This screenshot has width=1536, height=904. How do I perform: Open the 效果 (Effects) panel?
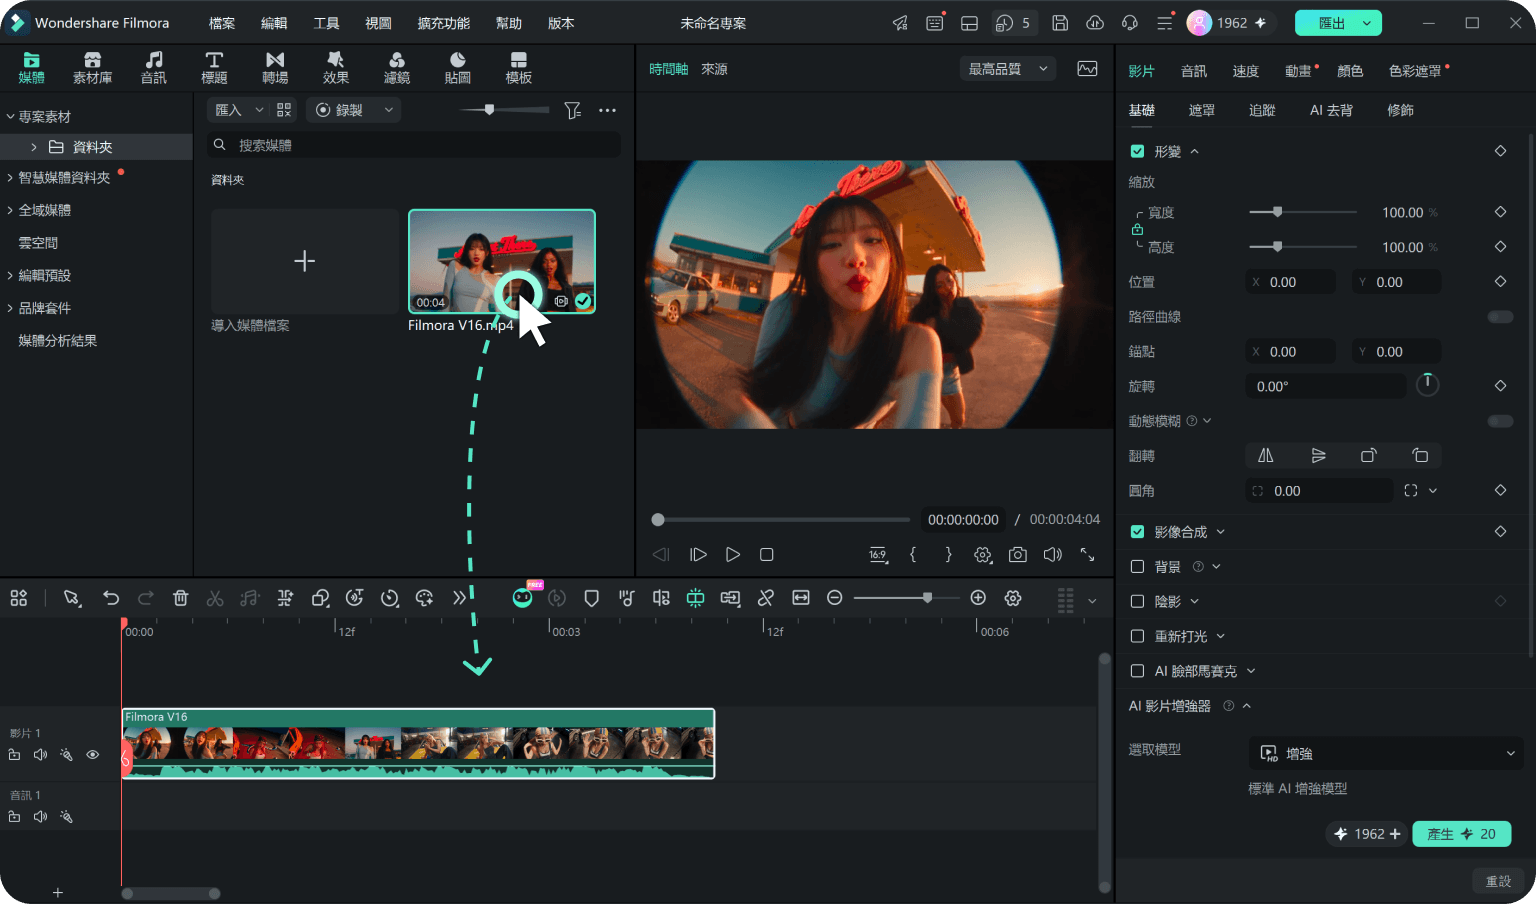(336, 68)
